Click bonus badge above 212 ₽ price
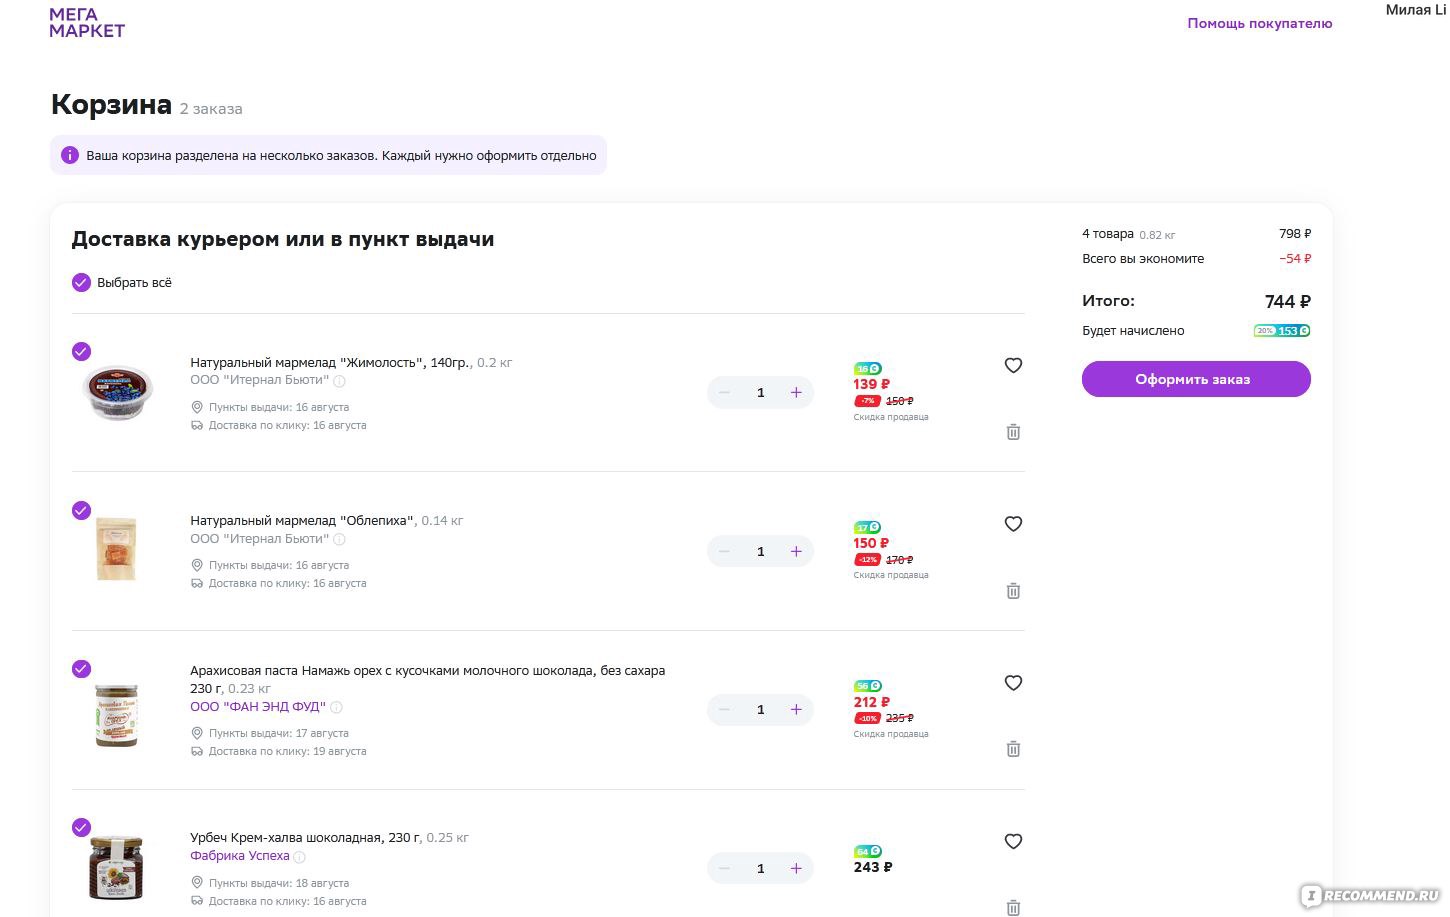Viewport: 1450px width, 917px height. tap(867, 686)
